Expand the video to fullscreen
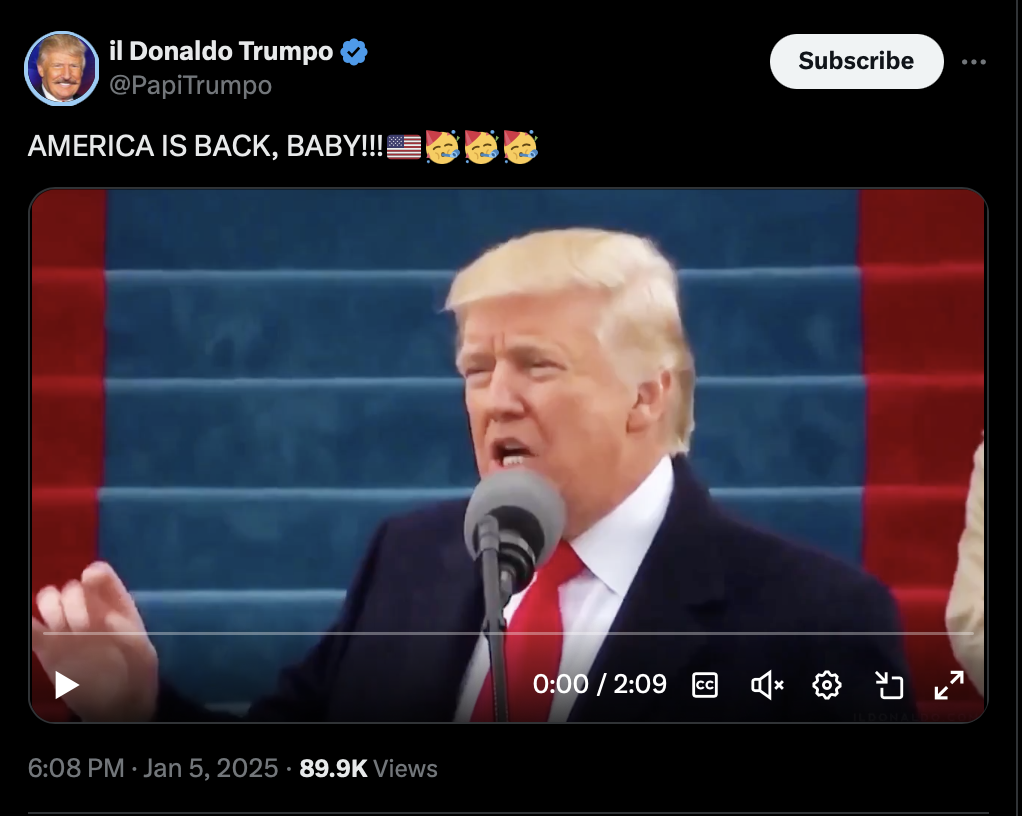The width and height of the screenshot is (1022, 816). [949, 685]
